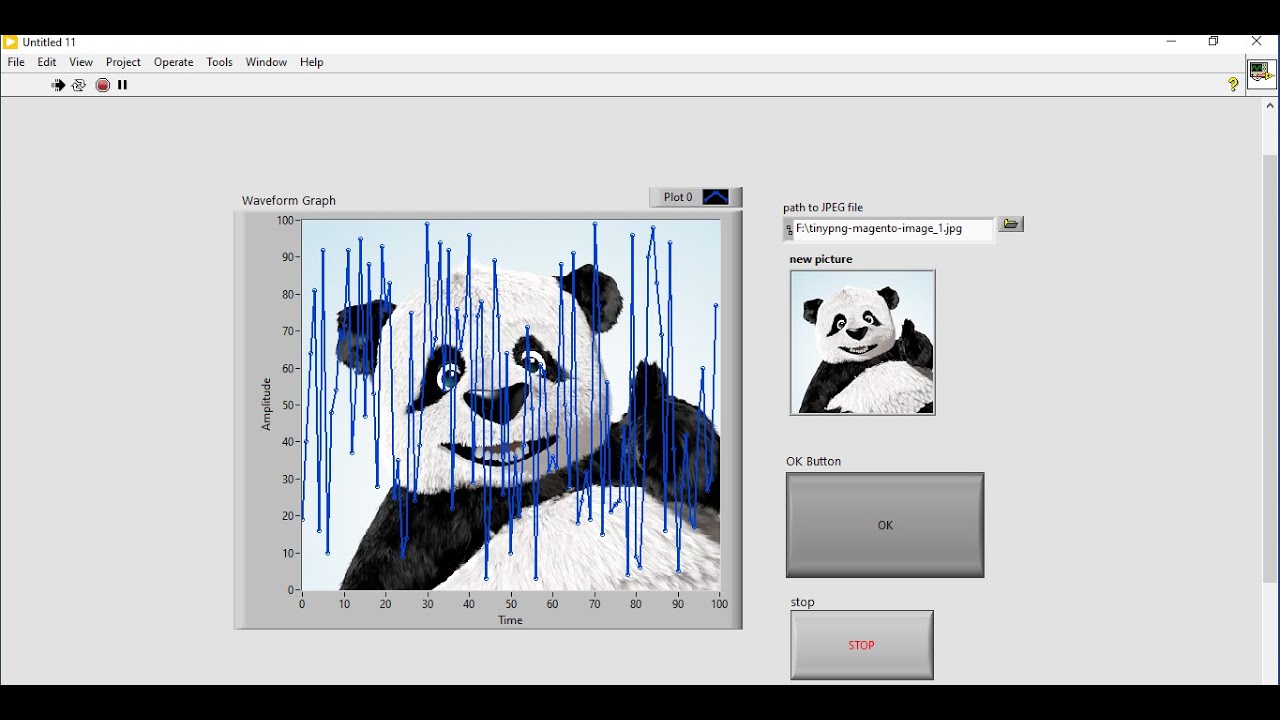
Task: Click Plot 0 legend line sample
Action: (x=716, y=197)
